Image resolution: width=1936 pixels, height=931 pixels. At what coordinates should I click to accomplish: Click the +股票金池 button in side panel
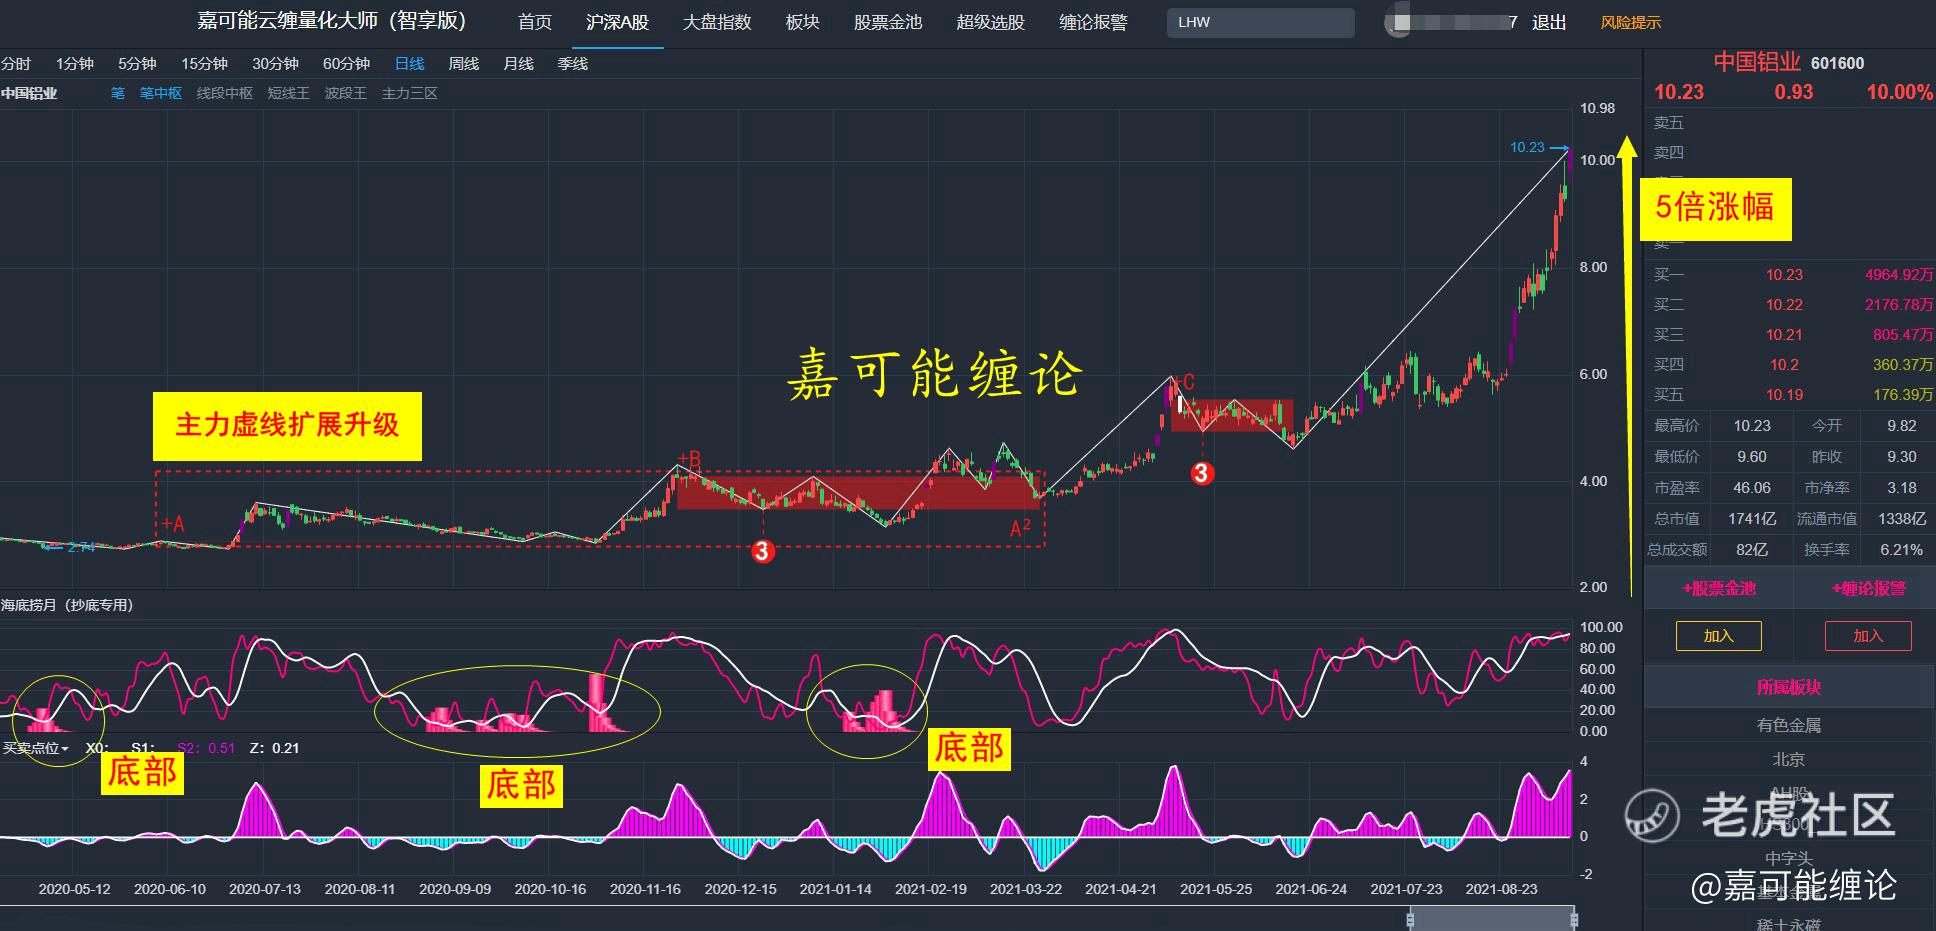[1719, 588]
